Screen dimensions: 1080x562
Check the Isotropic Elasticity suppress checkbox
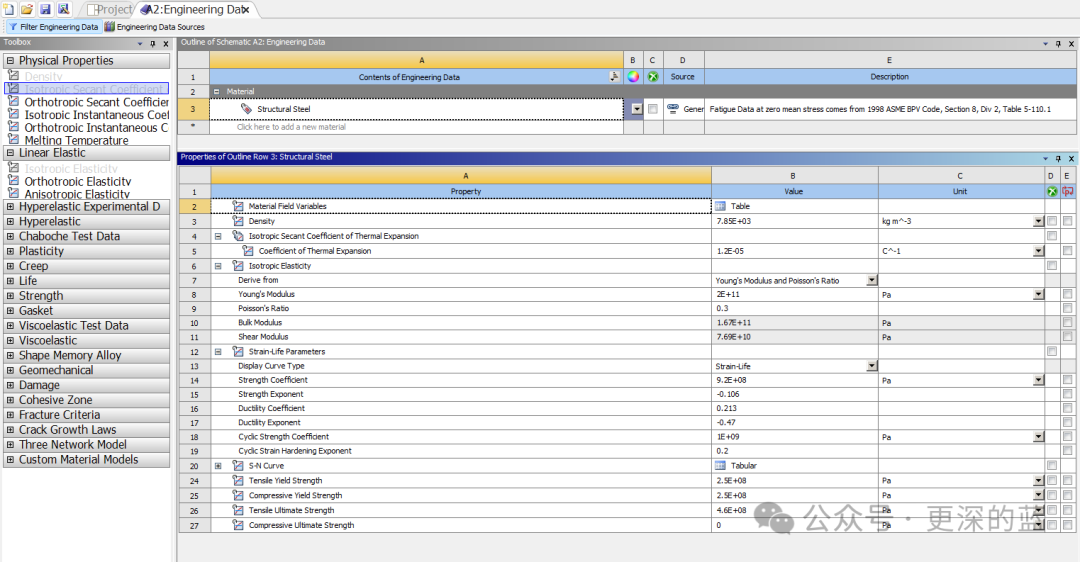tap(1052, 266)
